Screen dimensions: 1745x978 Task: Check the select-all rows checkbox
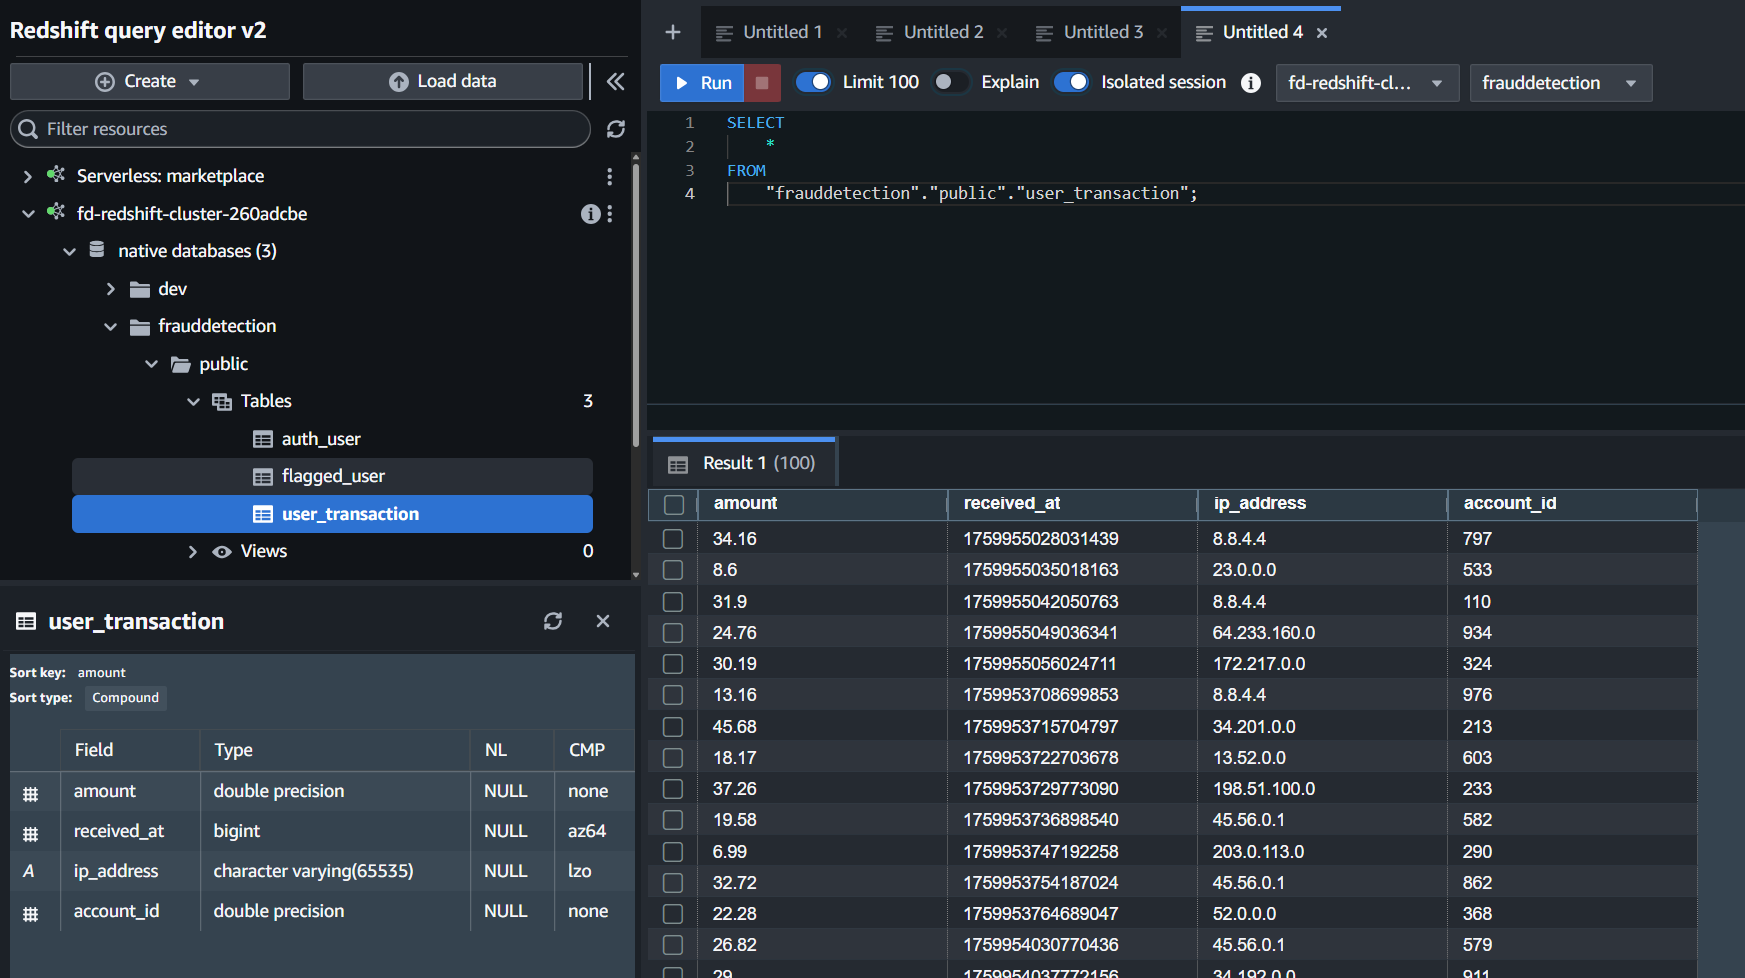tap(674, 505)
